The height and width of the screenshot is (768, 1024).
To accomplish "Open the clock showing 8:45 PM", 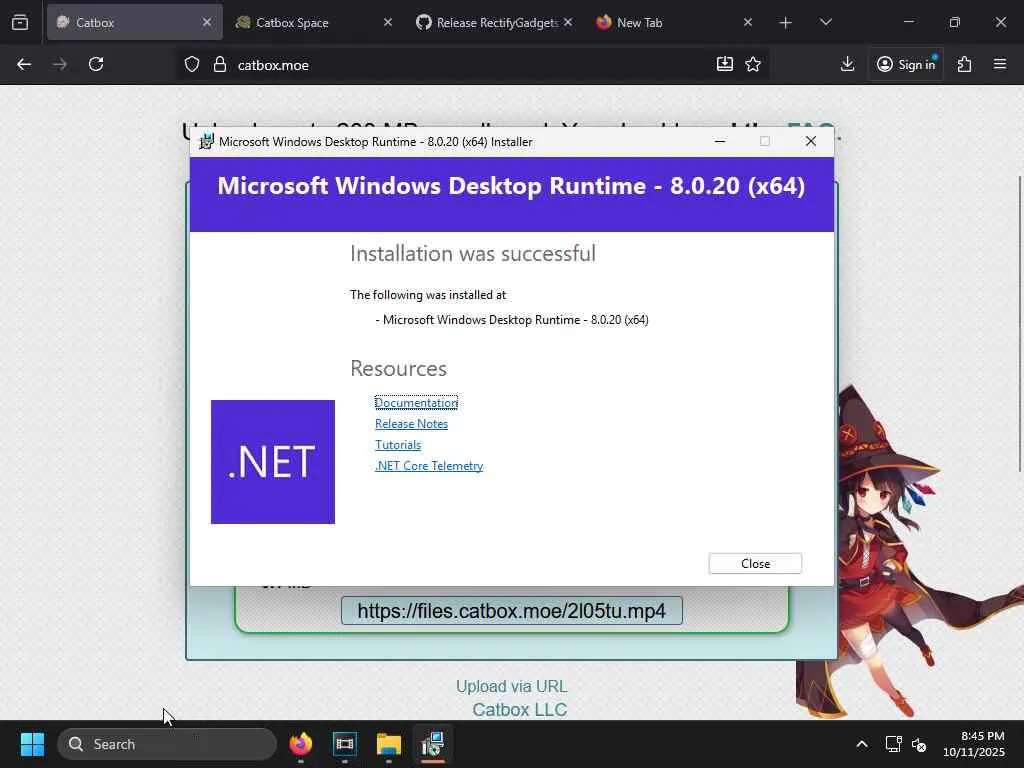I will pyautogui.click(x=974, y=744).
